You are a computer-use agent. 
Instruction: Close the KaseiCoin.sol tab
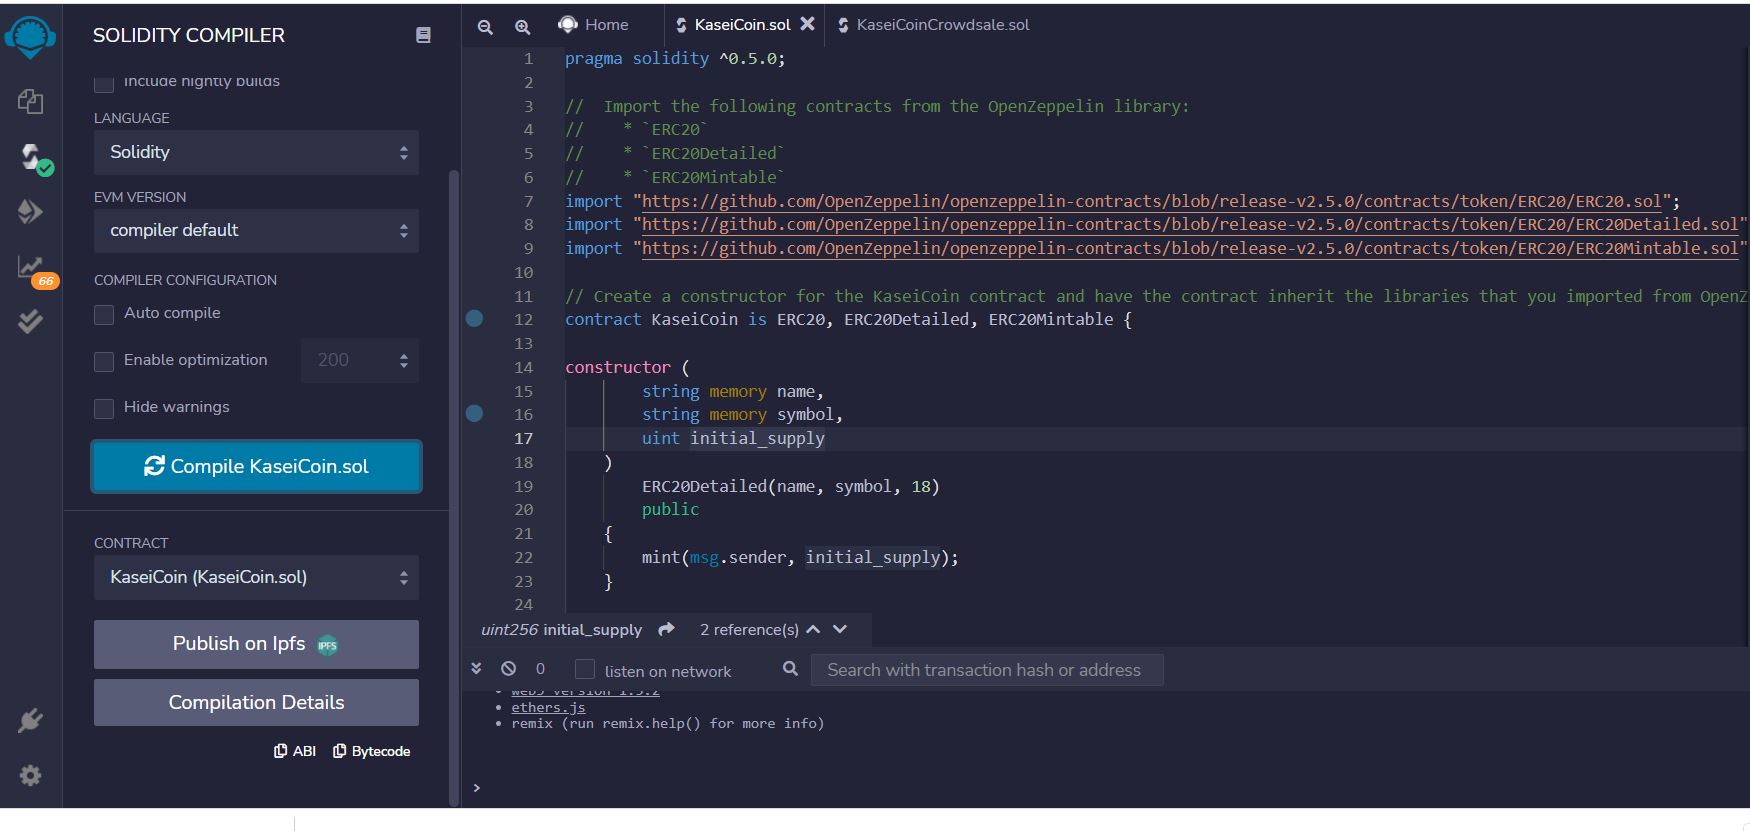[x=808, y=24]
